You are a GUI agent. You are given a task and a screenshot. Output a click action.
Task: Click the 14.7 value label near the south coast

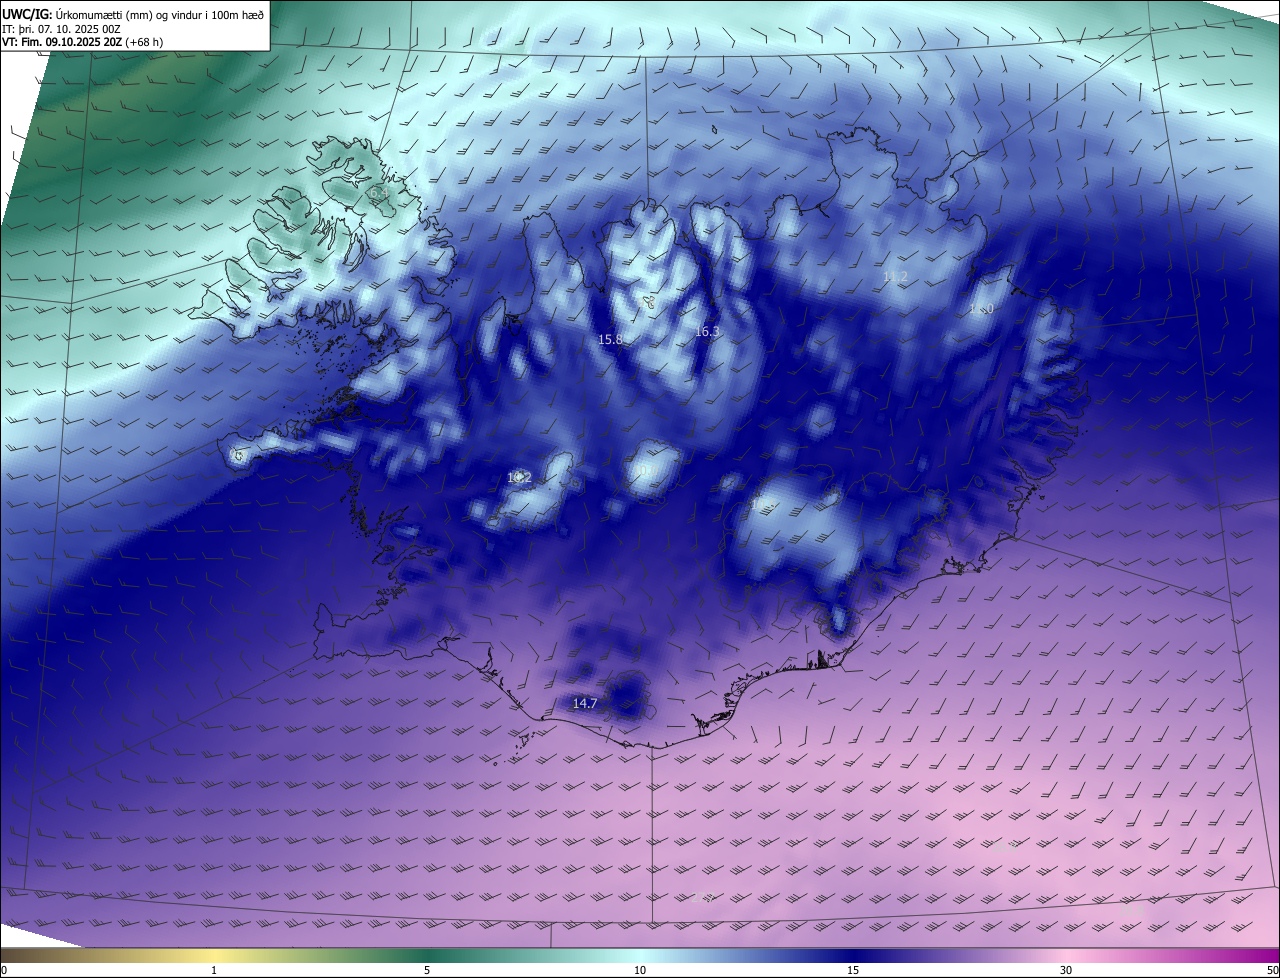[x=585, y=703]
